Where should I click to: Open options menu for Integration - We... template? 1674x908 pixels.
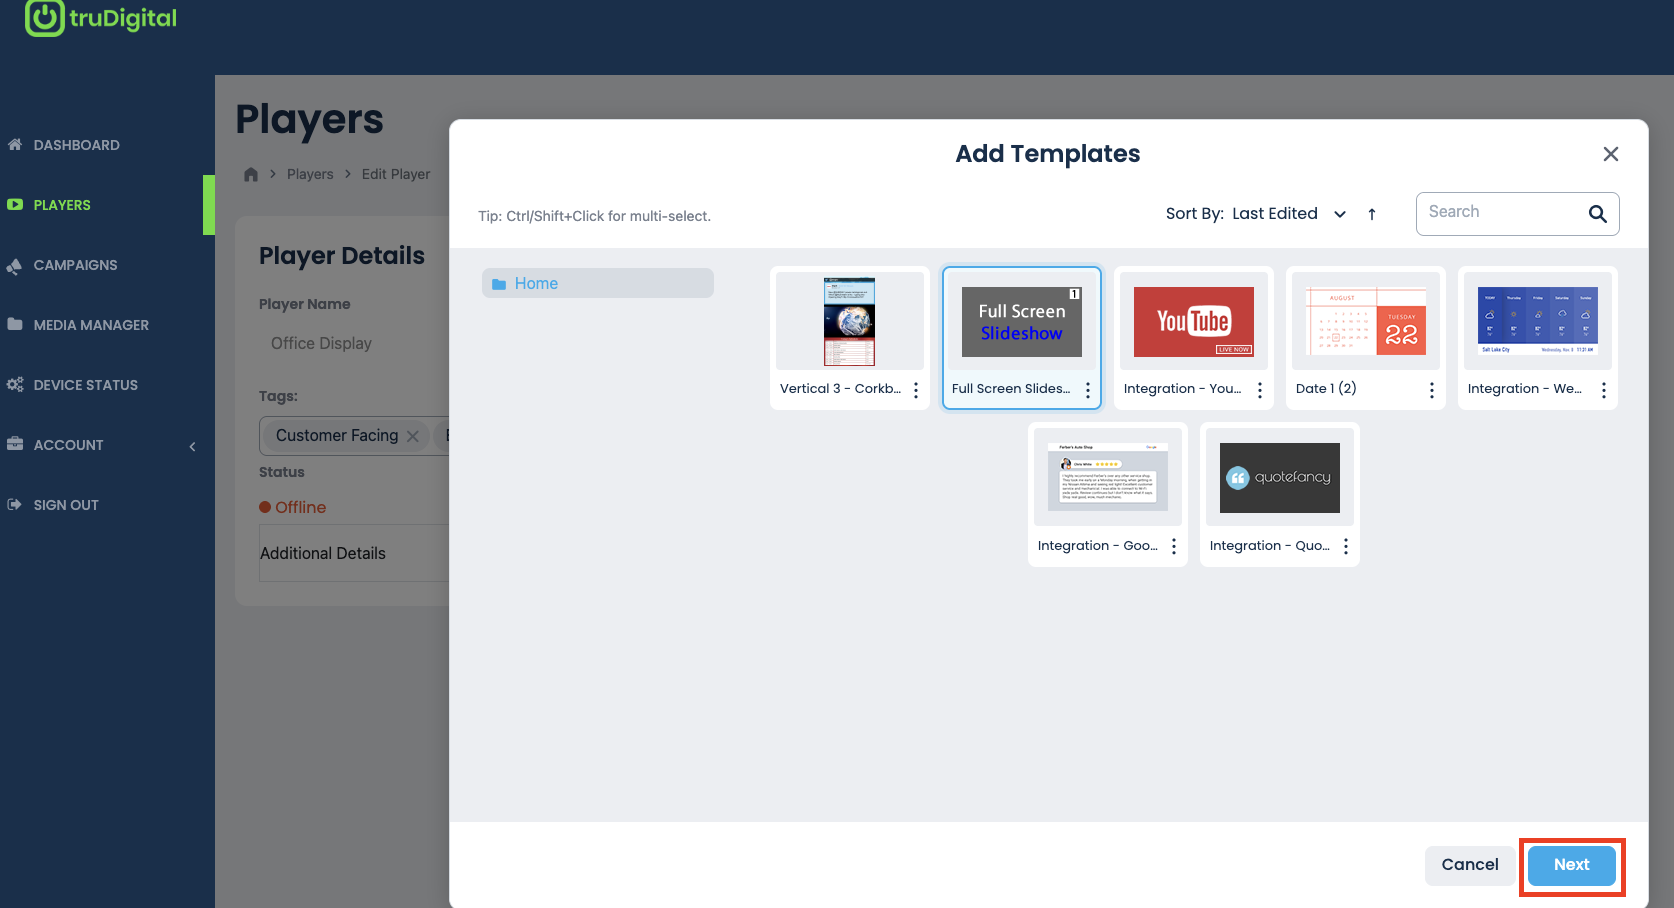pos(1604,390)
